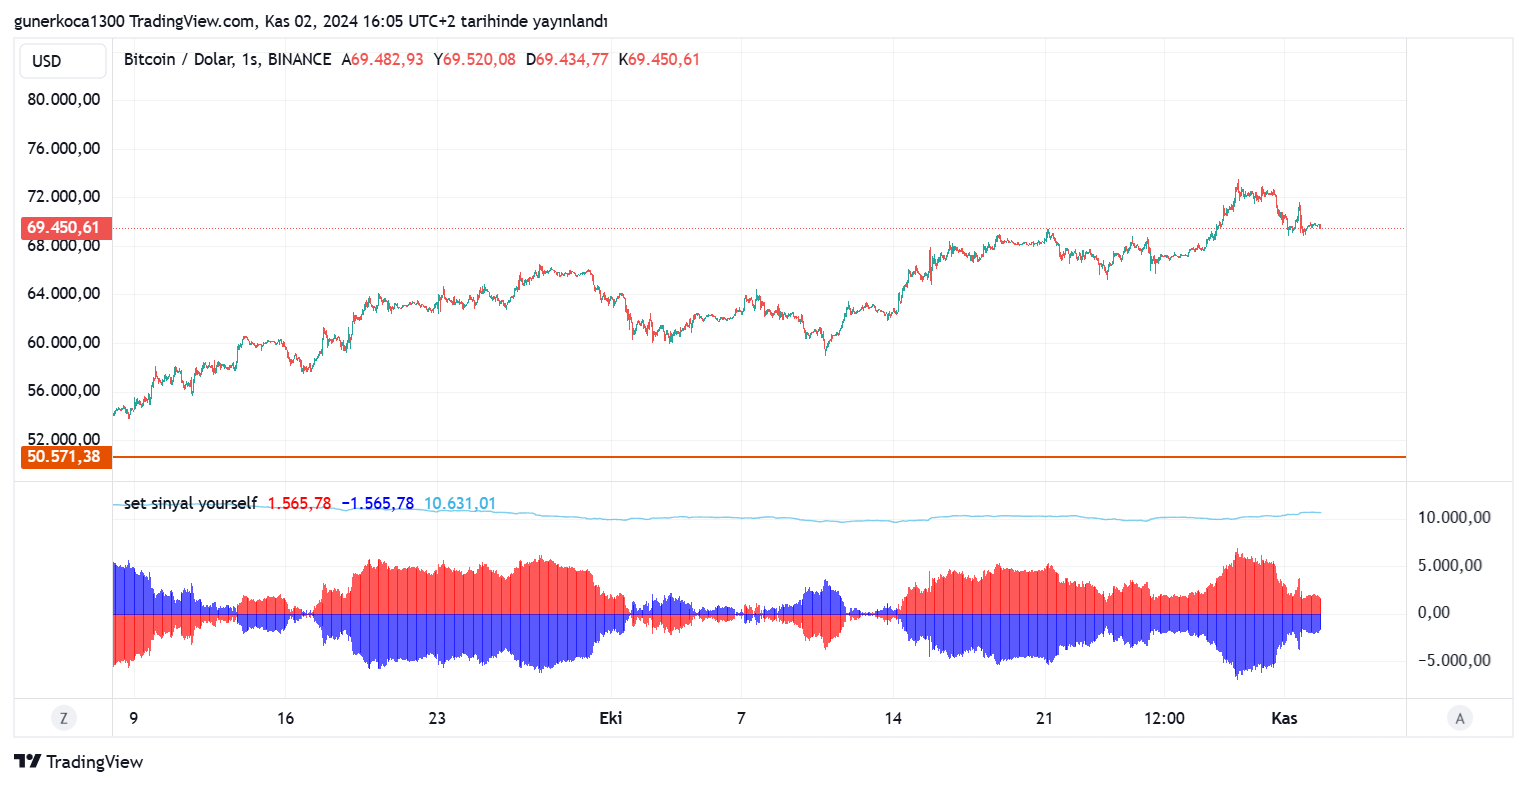Click the gunerkoca1300 publisher header text
1527x785 pixels.
click(x=68, y=21)
